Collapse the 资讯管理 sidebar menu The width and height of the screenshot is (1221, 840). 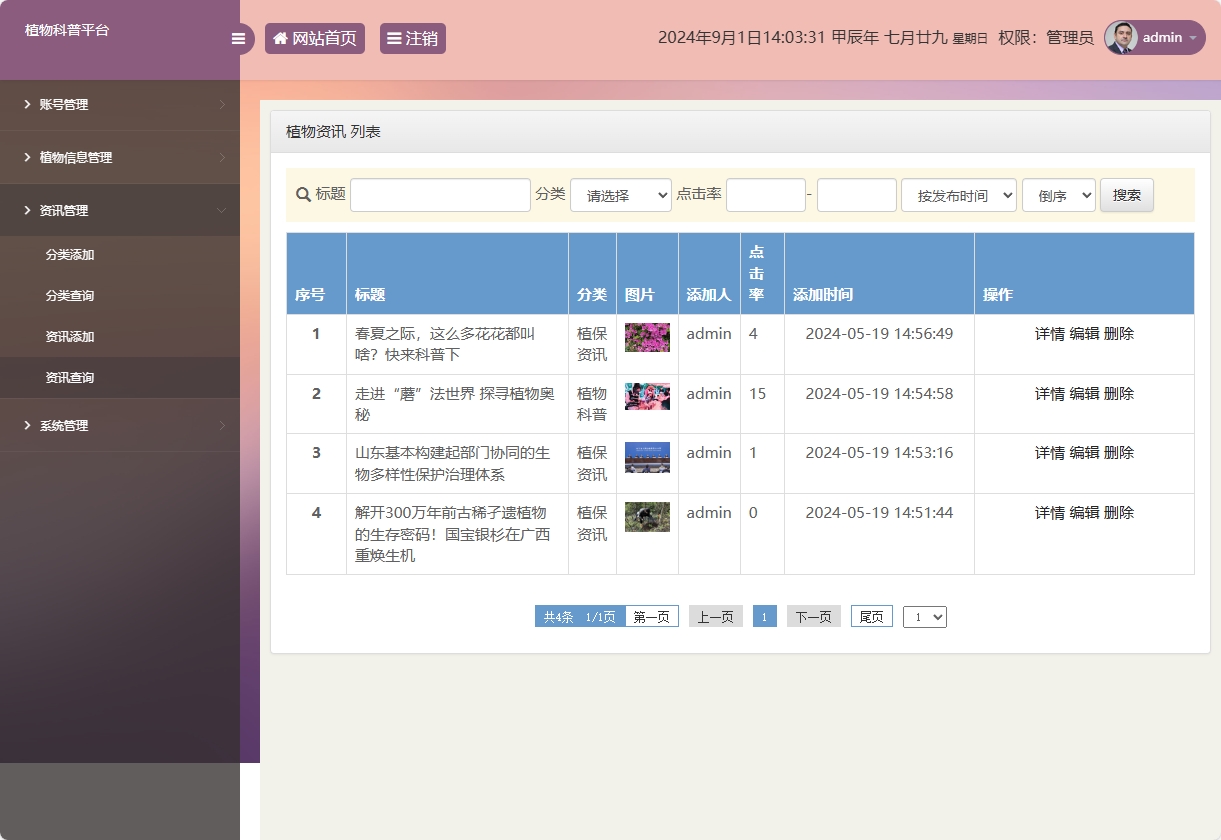click(120, 211)
